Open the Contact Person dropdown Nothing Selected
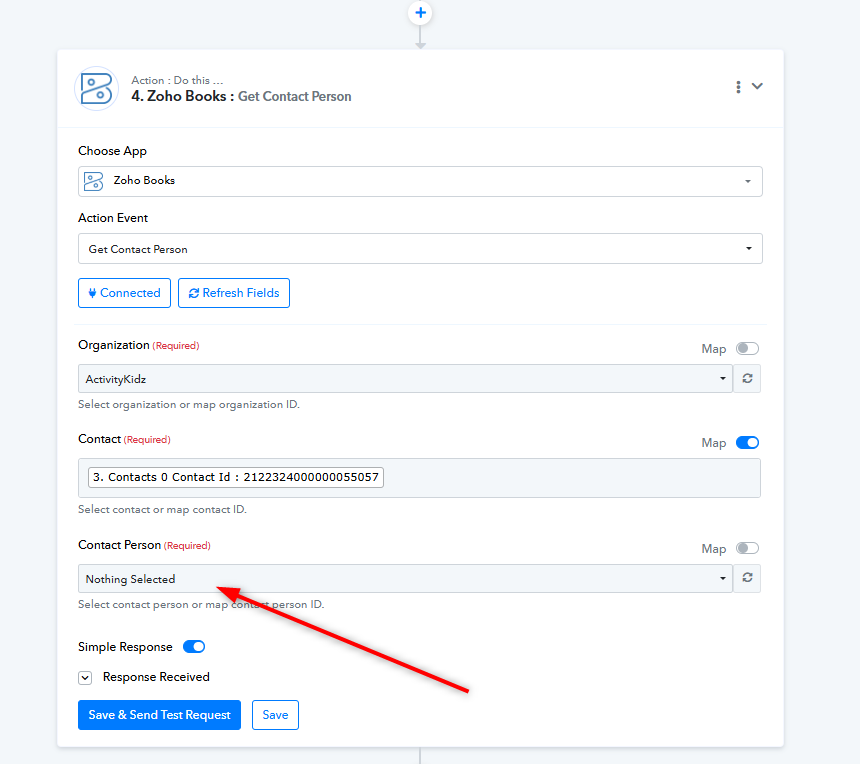The image size is (860, 764). pos(405,579)
